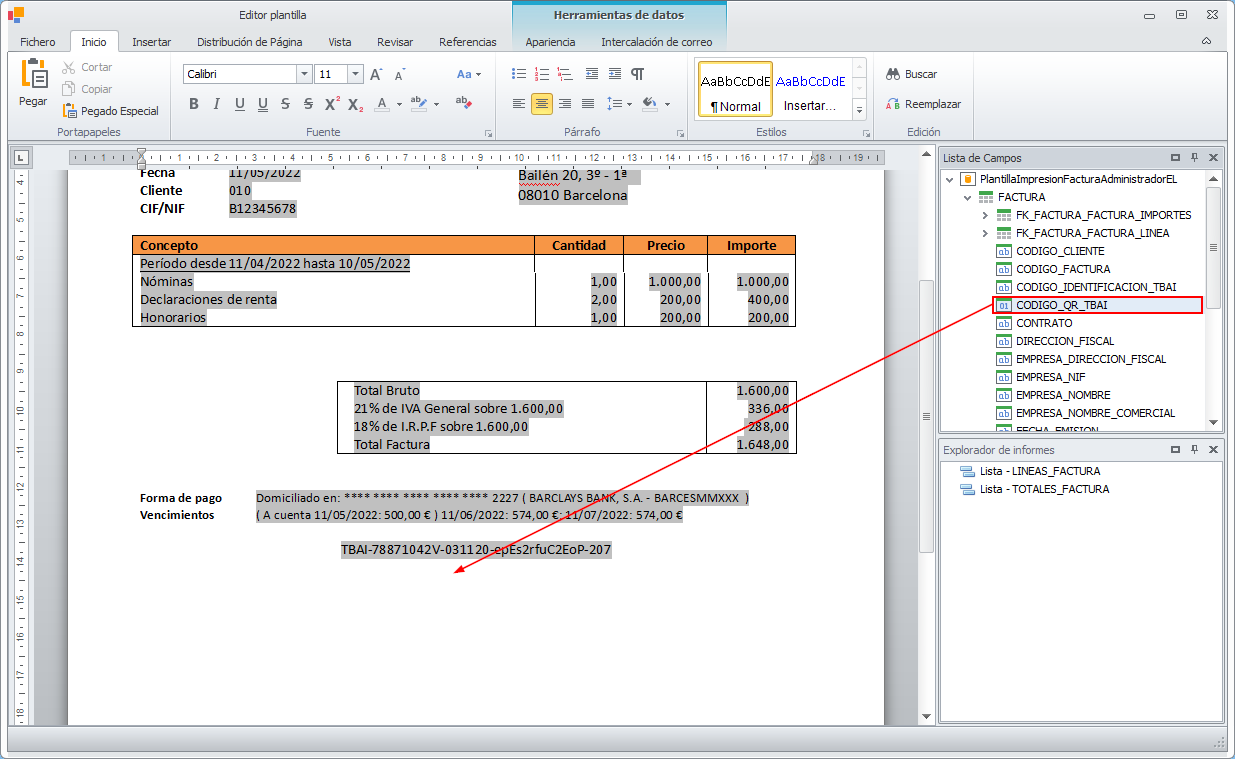The image size is (1235, 759).
Task: Click the bulleted list icon
Action: [x=519, y=74]
